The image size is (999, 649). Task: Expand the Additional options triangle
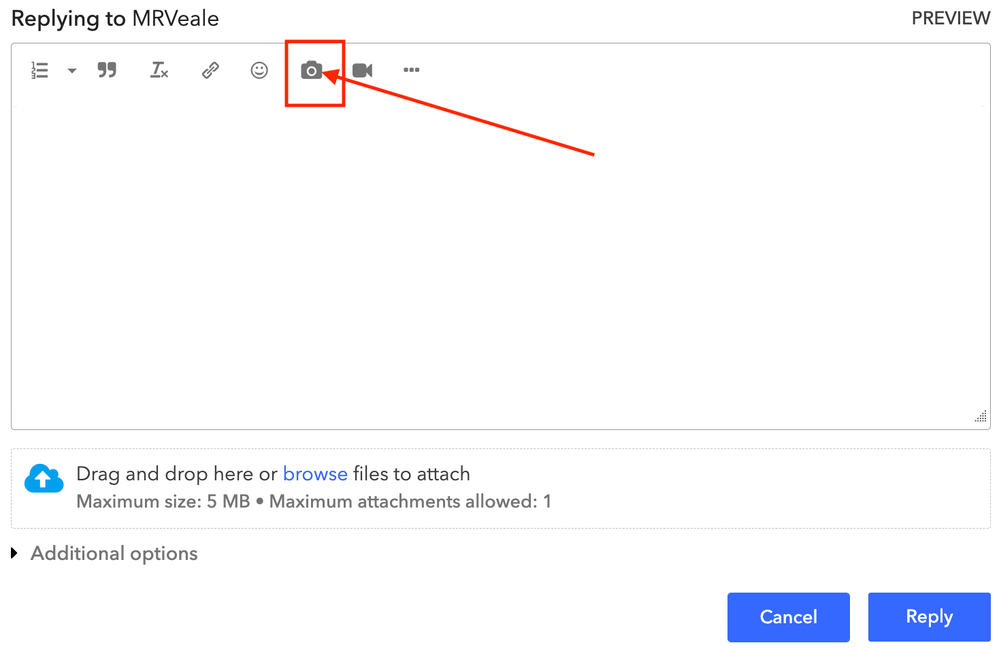click(15, 553)
